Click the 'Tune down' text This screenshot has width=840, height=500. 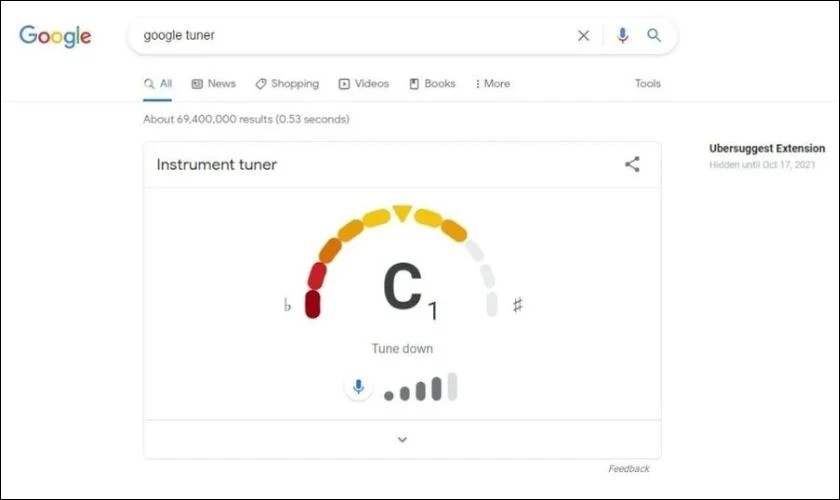(402, 349)
